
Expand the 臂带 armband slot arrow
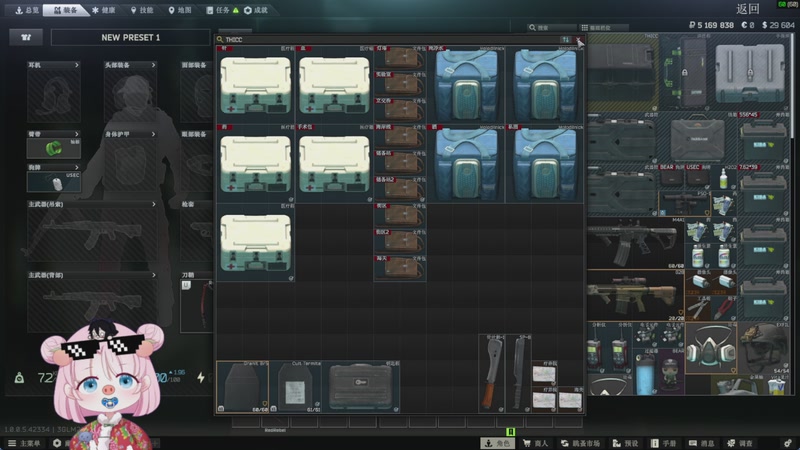click(x=77, y=134)
